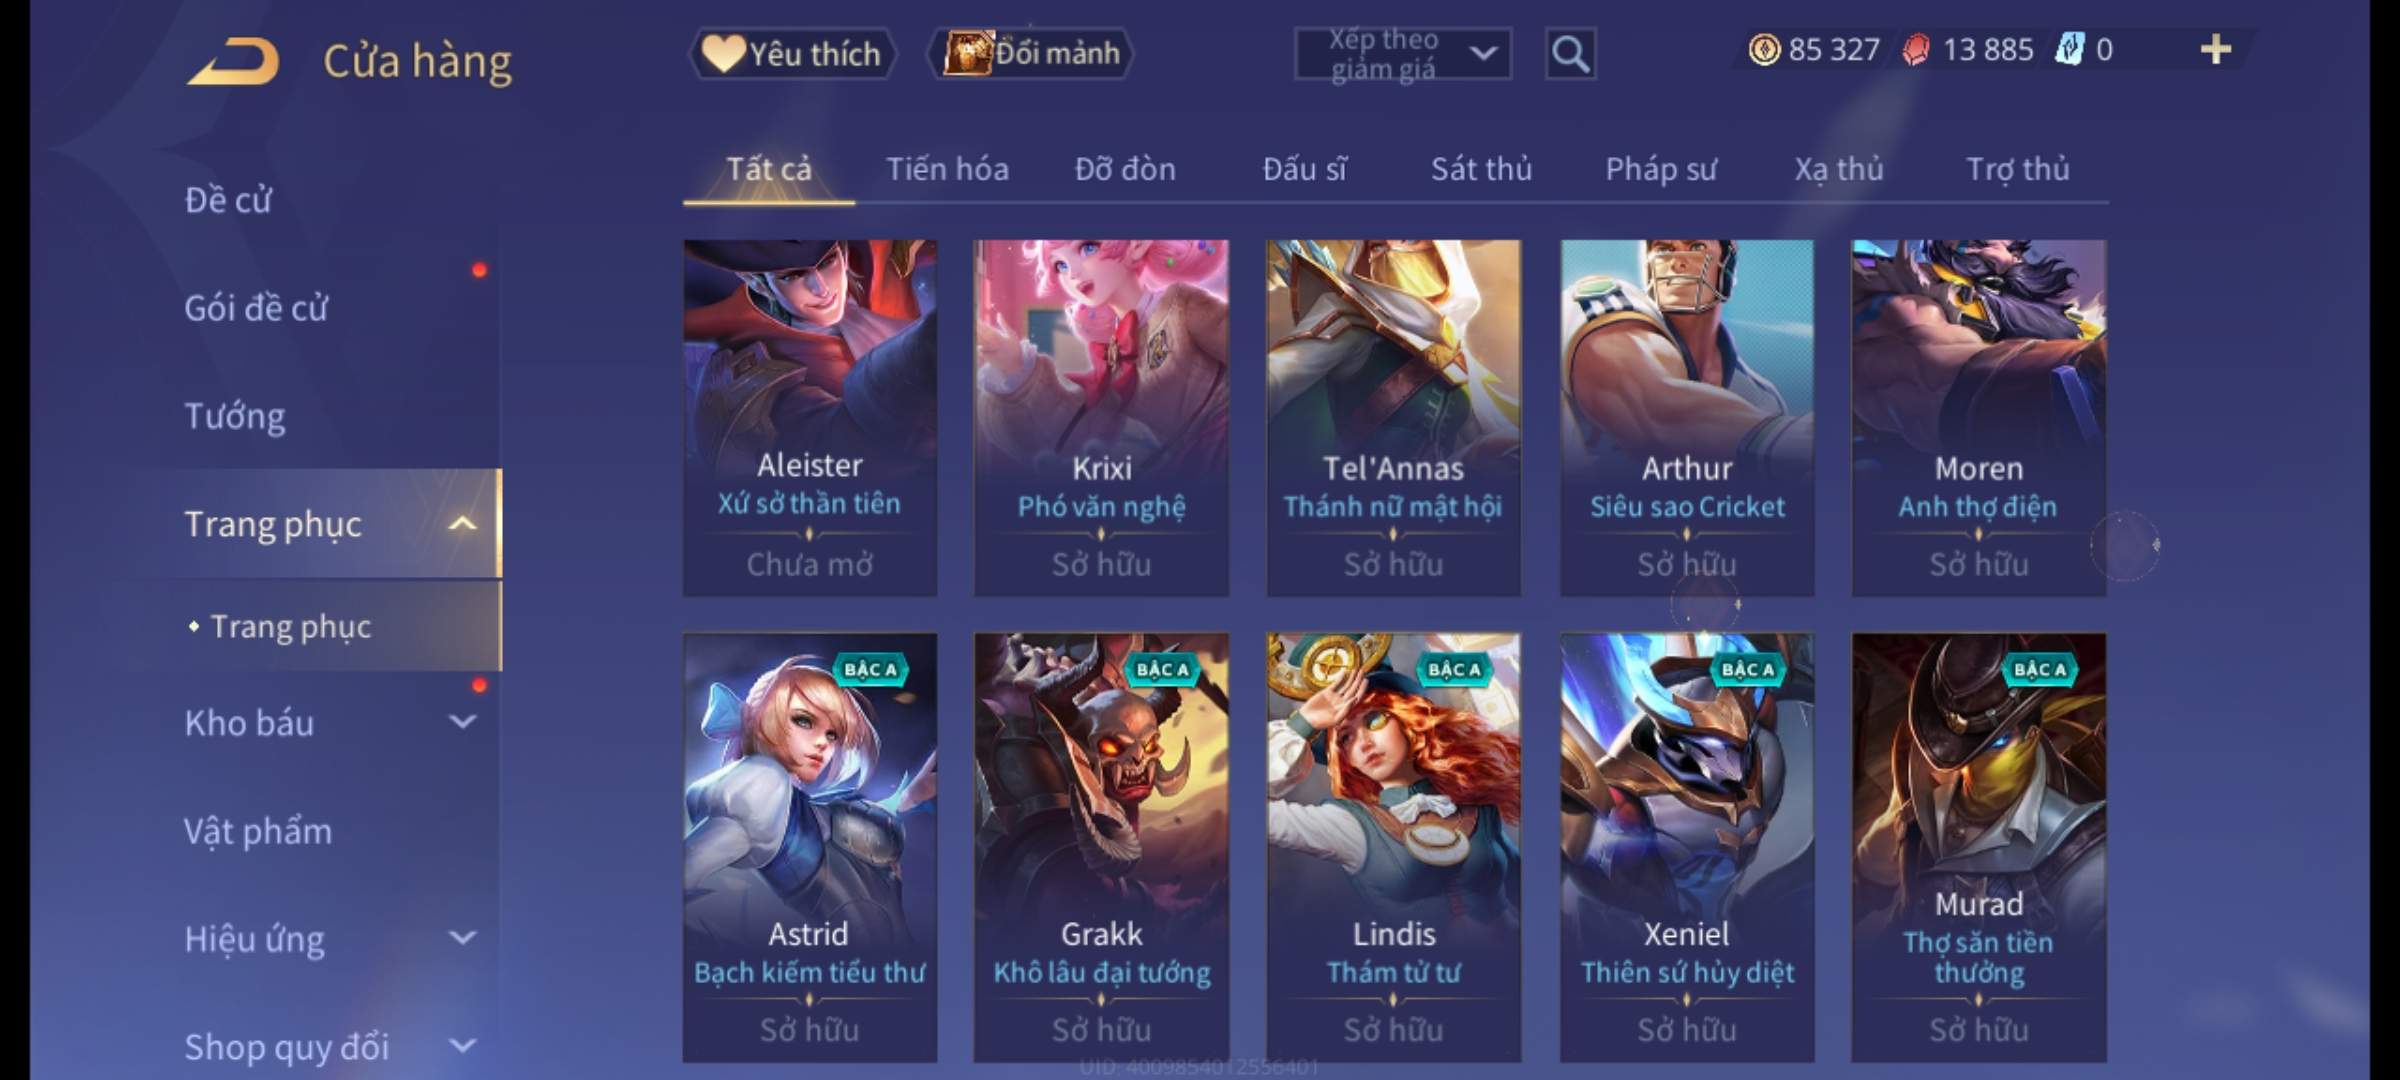Open the Aleister Xứ sở thần tiên skin card
2400x1080 pixels.
coord(810,418)
